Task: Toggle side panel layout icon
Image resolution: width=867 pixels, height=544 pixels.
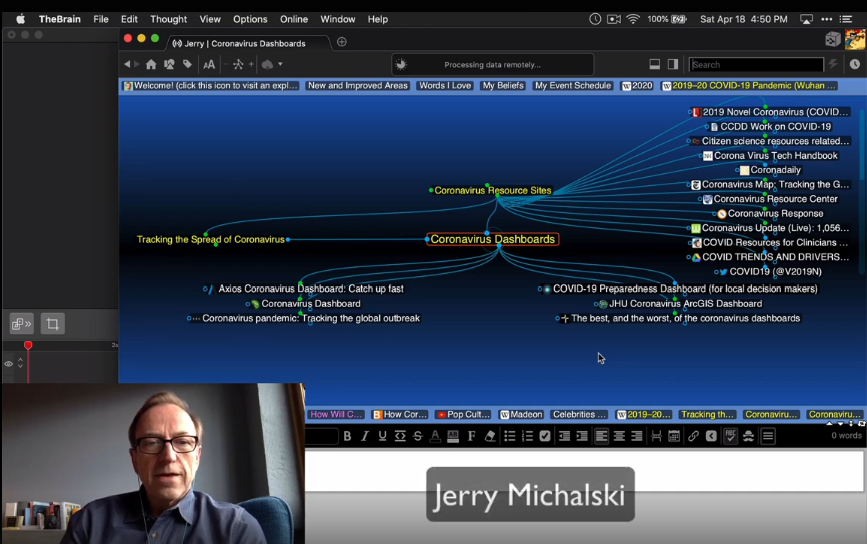Action: (x=673, y=64)
